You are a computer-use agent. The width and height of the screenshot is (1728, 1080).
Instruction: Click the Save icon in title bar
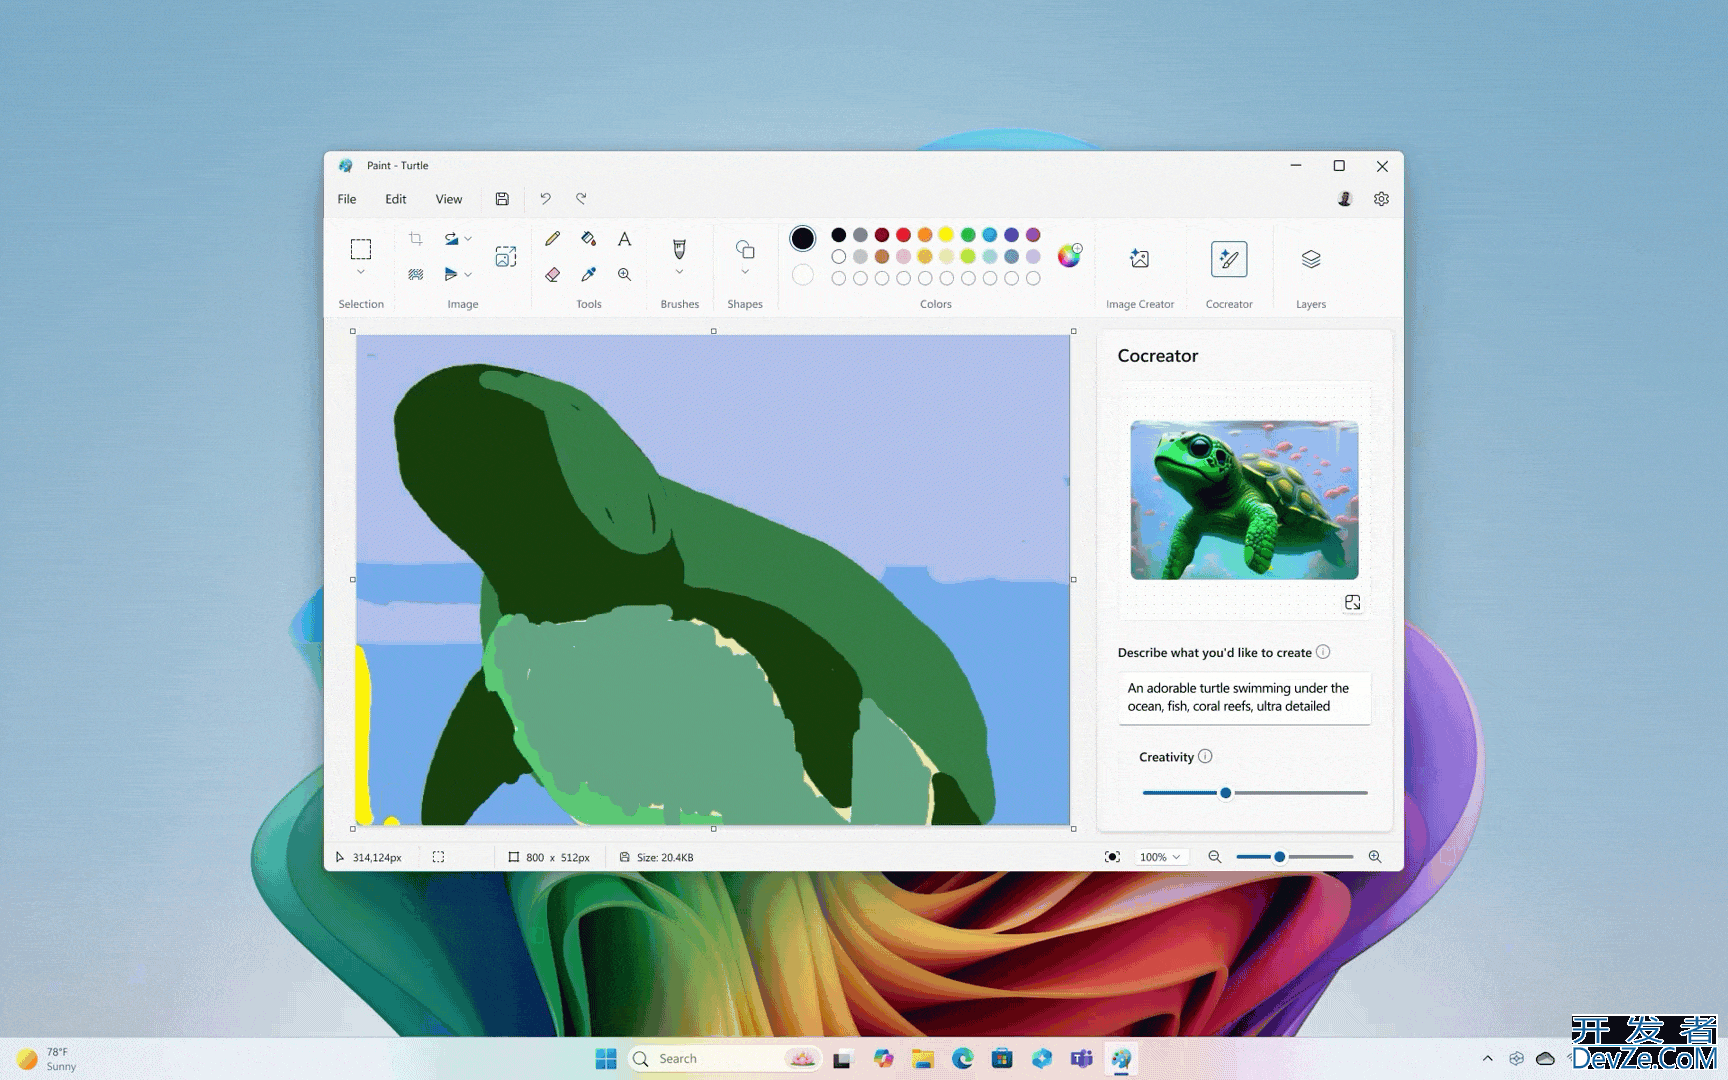(502, 199)
